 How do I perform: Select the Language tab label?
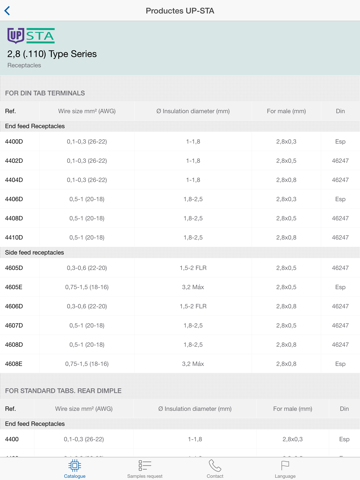(x=285, y=476)
